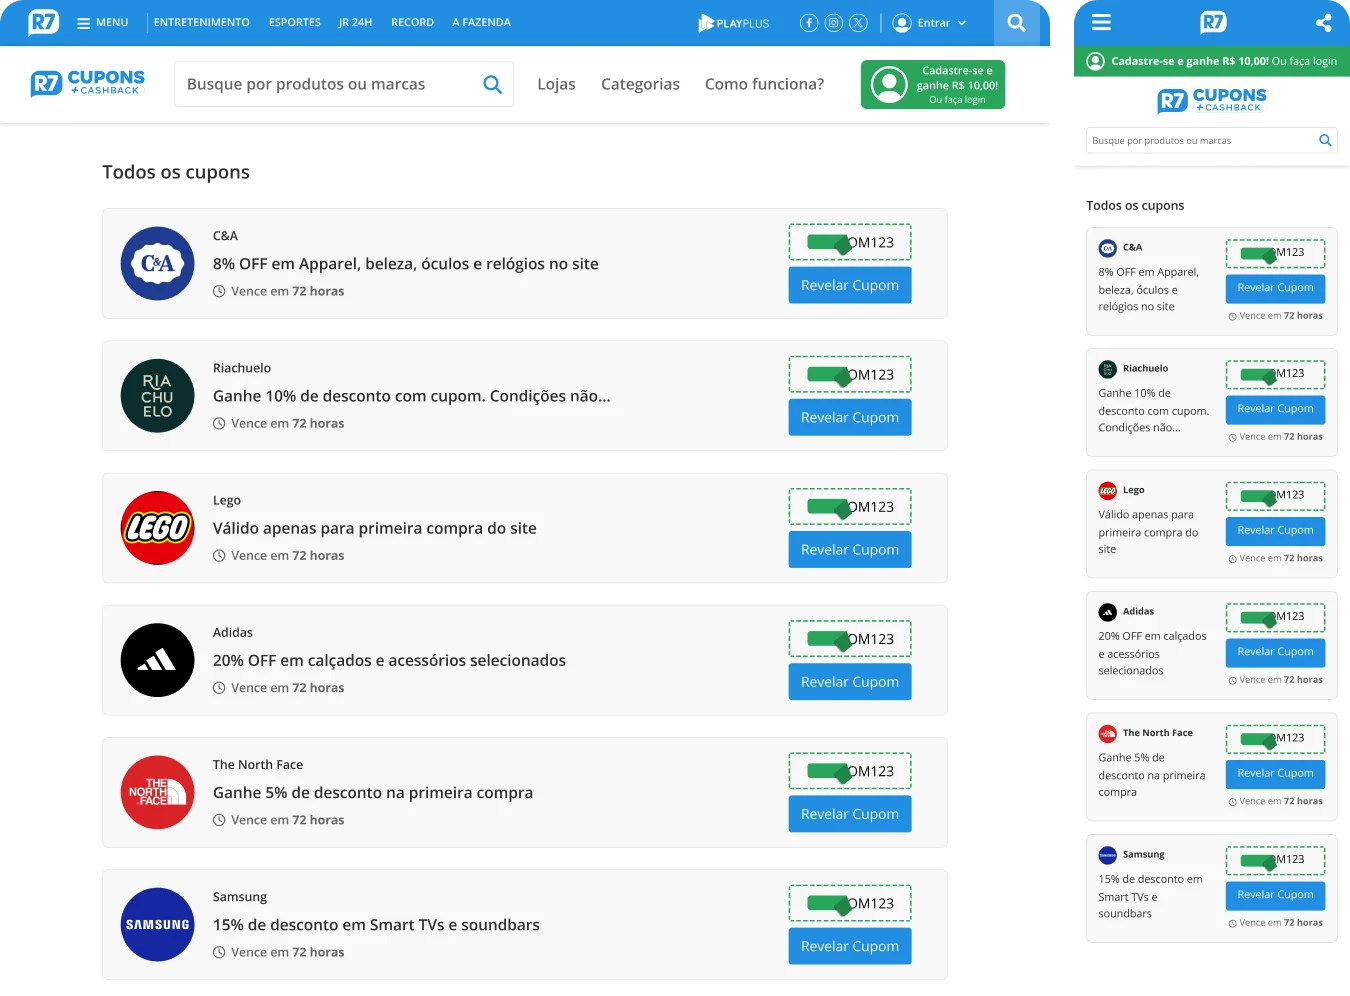Viewport: 1350px width, 996px height.
Task: Focus the desktop product search field
Action: point(344,84)
